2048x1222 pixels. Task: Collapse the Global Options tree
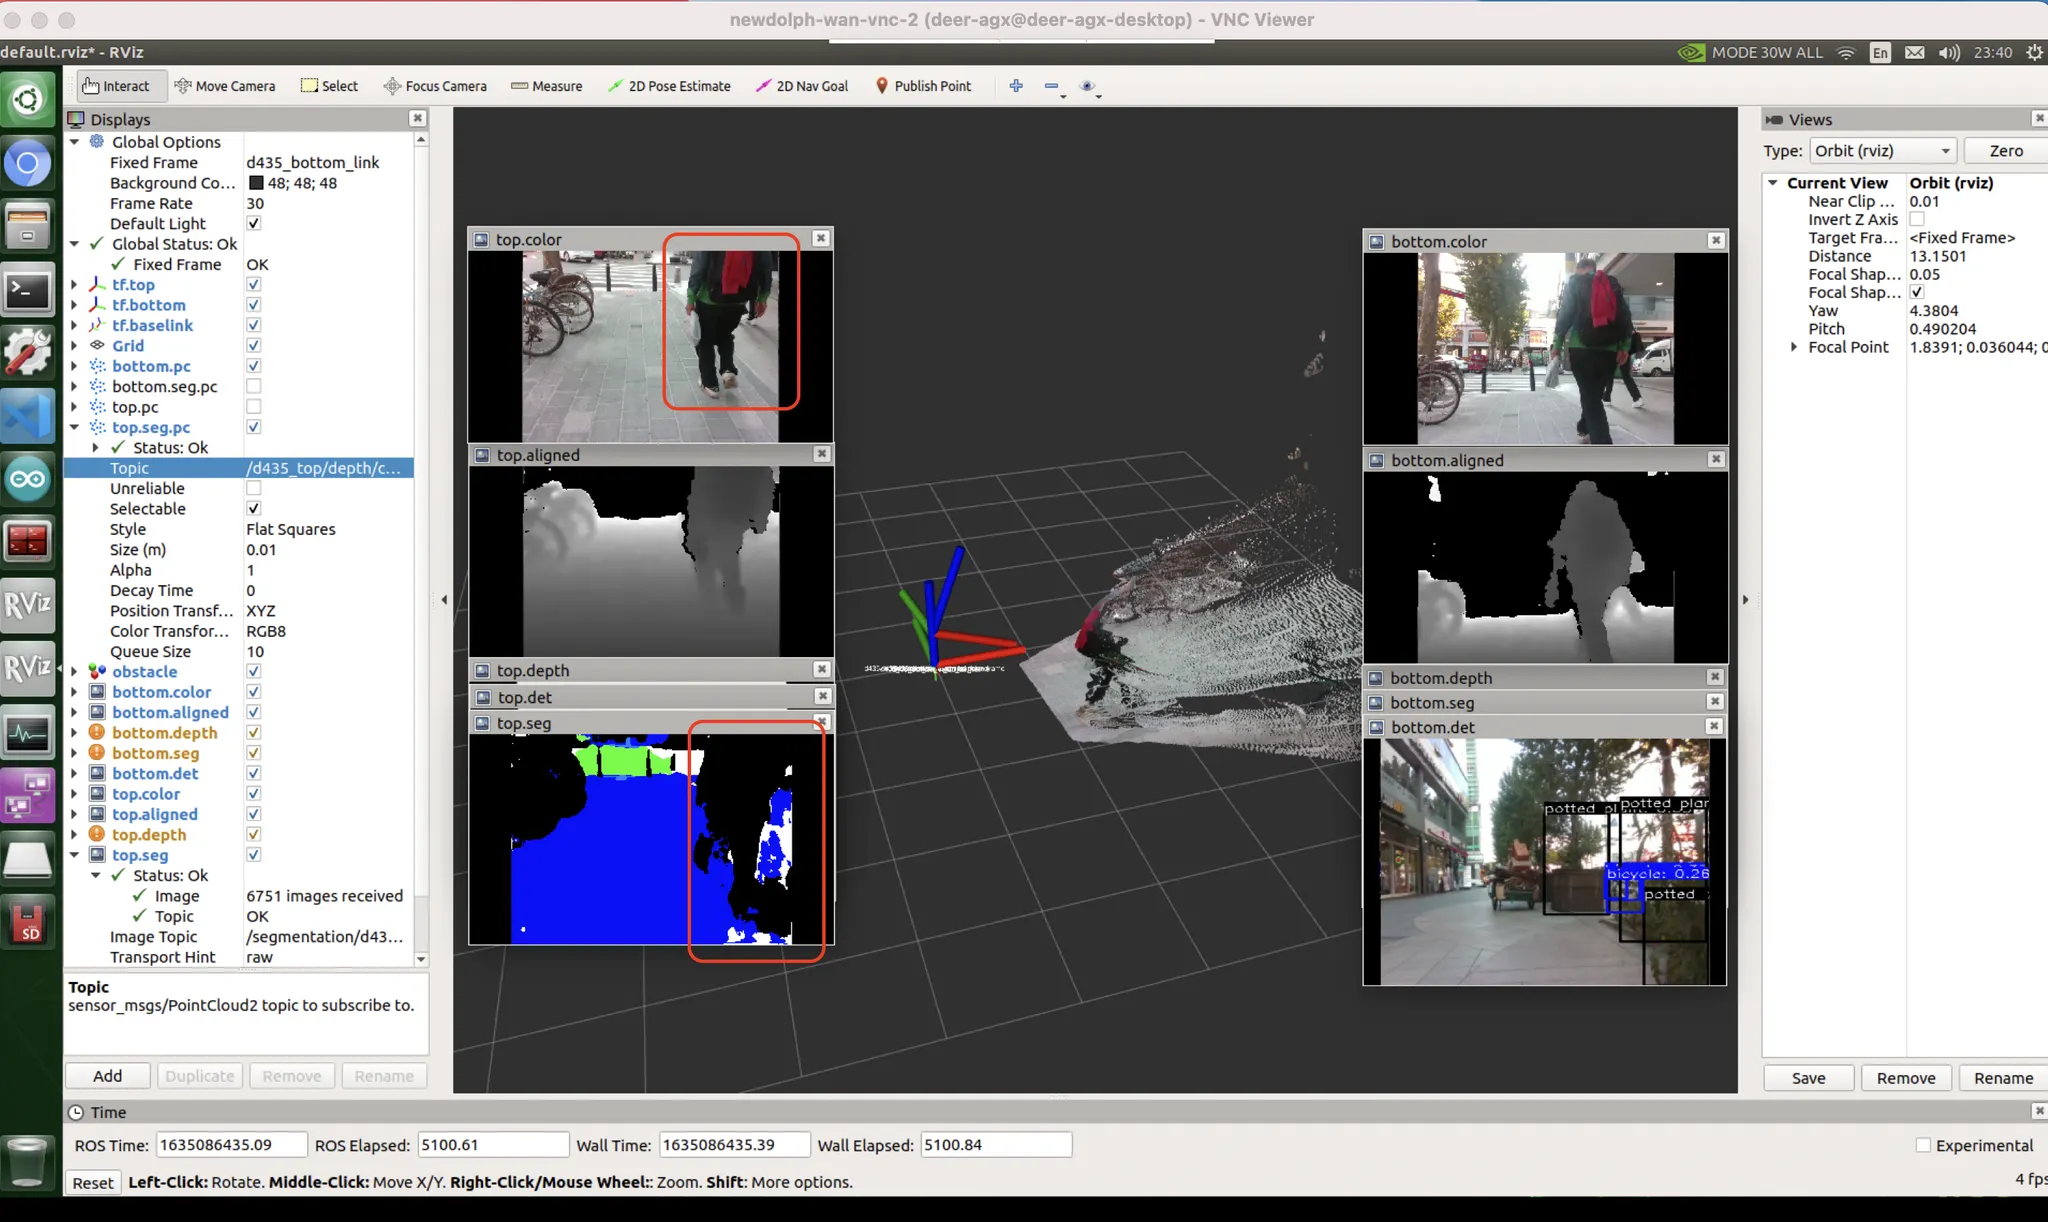pos(74,142)
